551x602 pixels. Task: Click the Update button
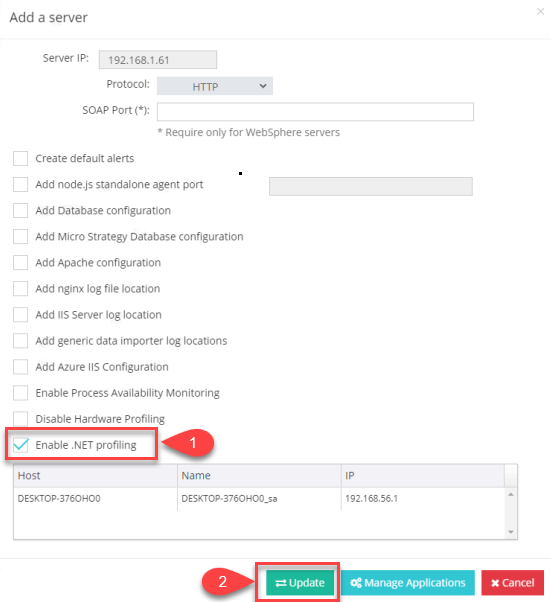click(300, 583)
